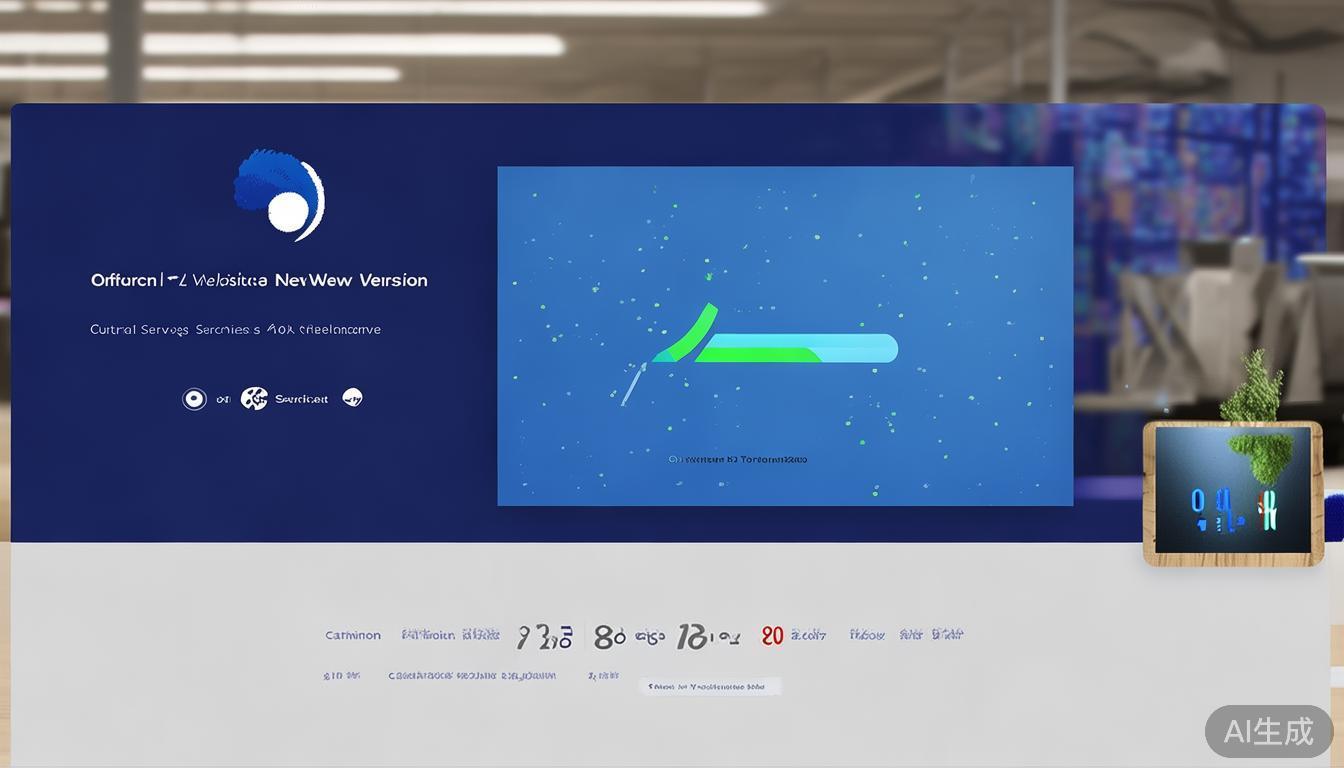Click the red number 20 in the footer
Screen dimensions: 1344x768
772,635
